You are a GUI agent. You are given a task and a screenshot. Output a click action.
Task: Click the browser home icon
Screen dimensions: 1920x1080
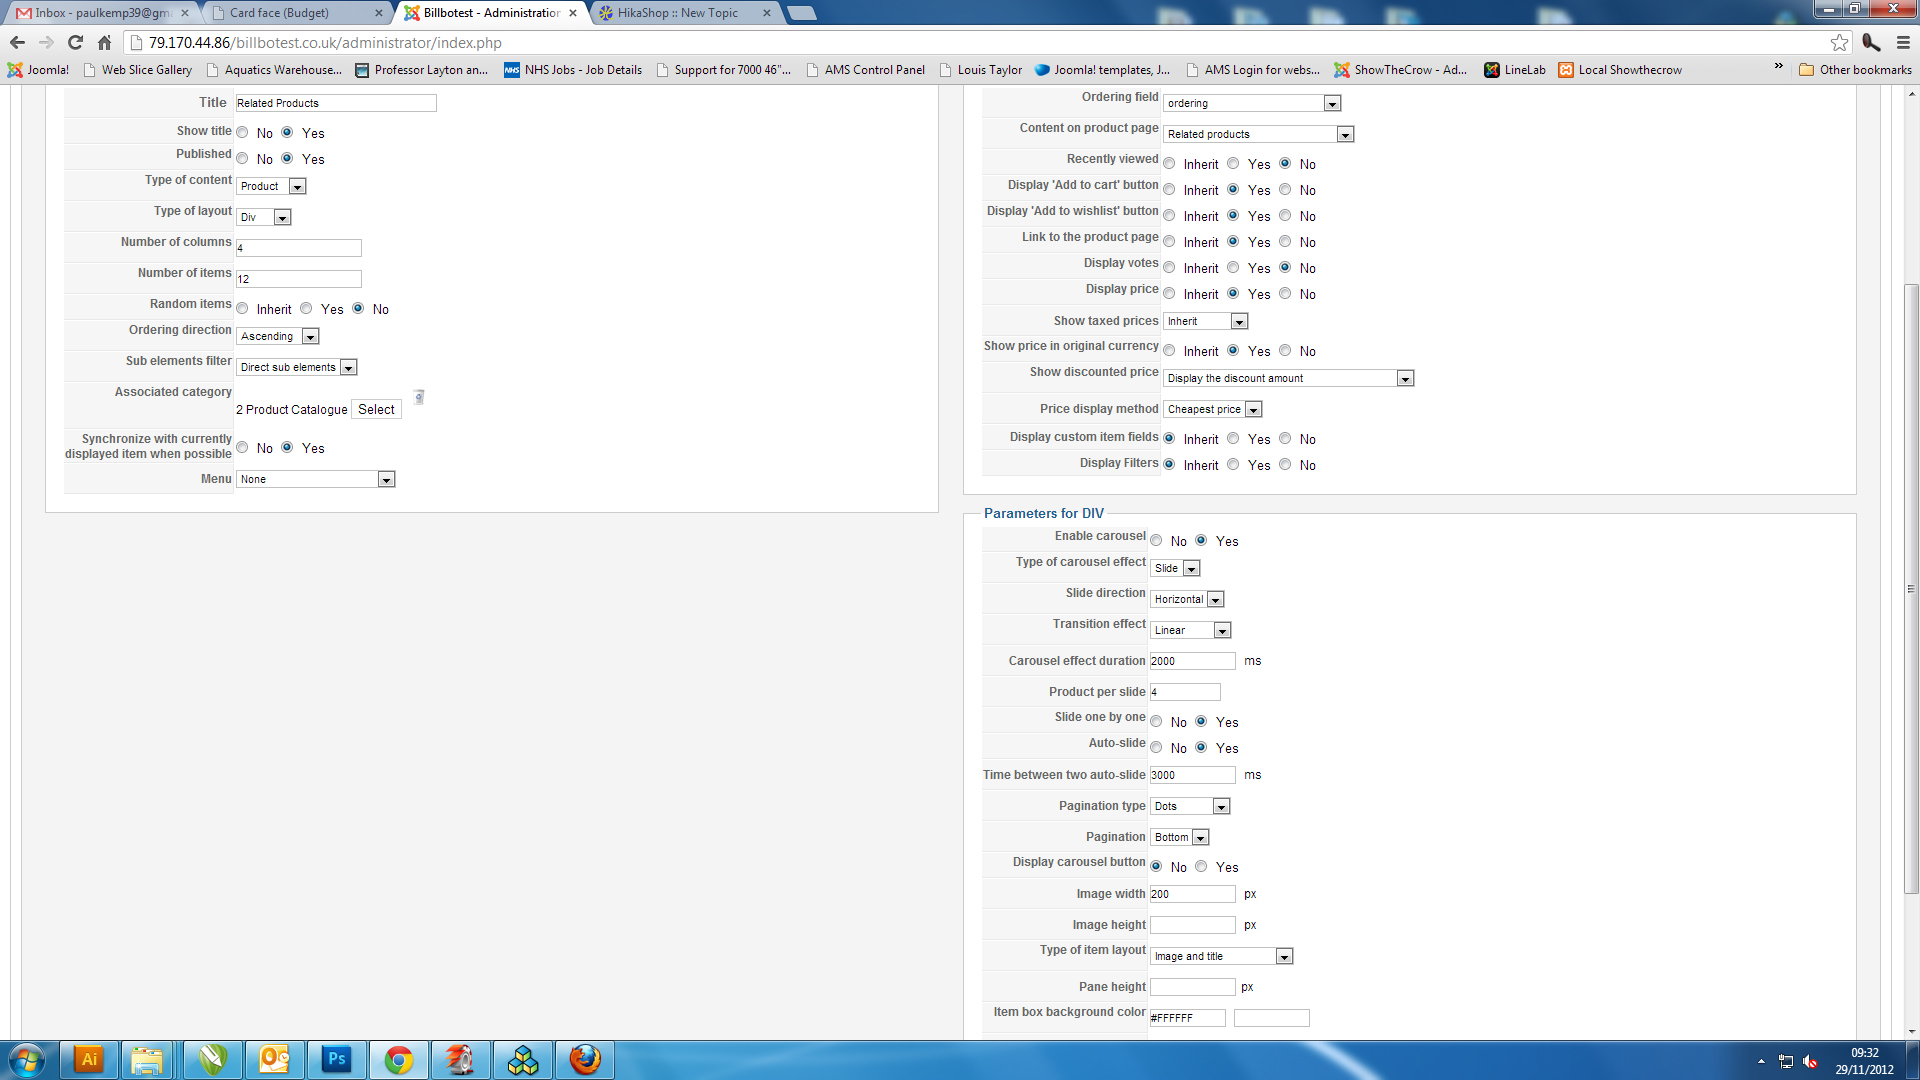104,43
